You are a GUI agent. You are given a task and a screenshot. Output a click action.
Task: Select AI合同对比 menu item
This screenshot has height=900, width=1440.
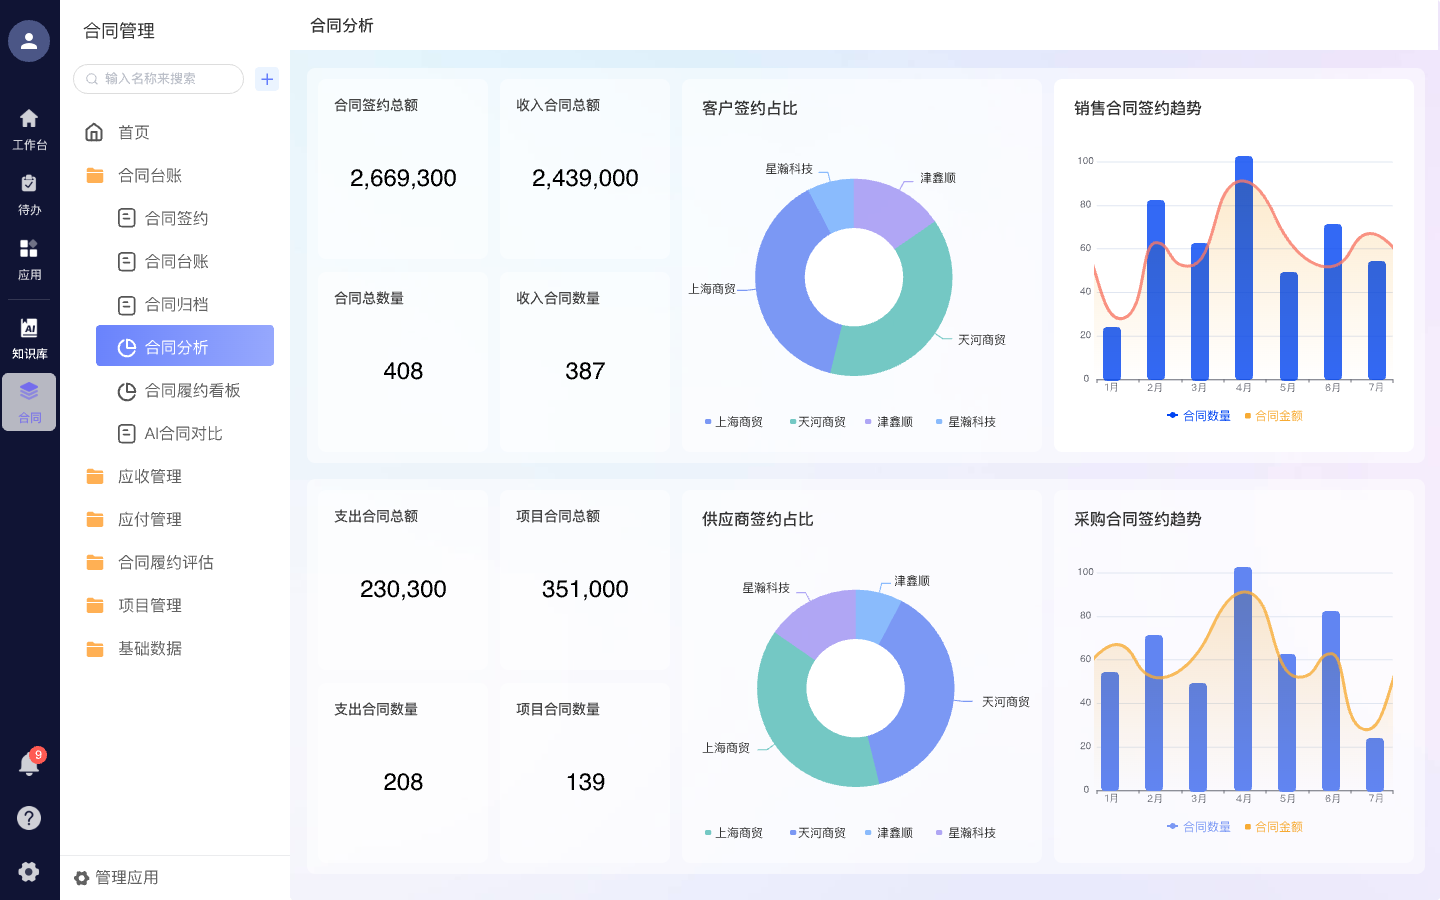tap(183, 434)
